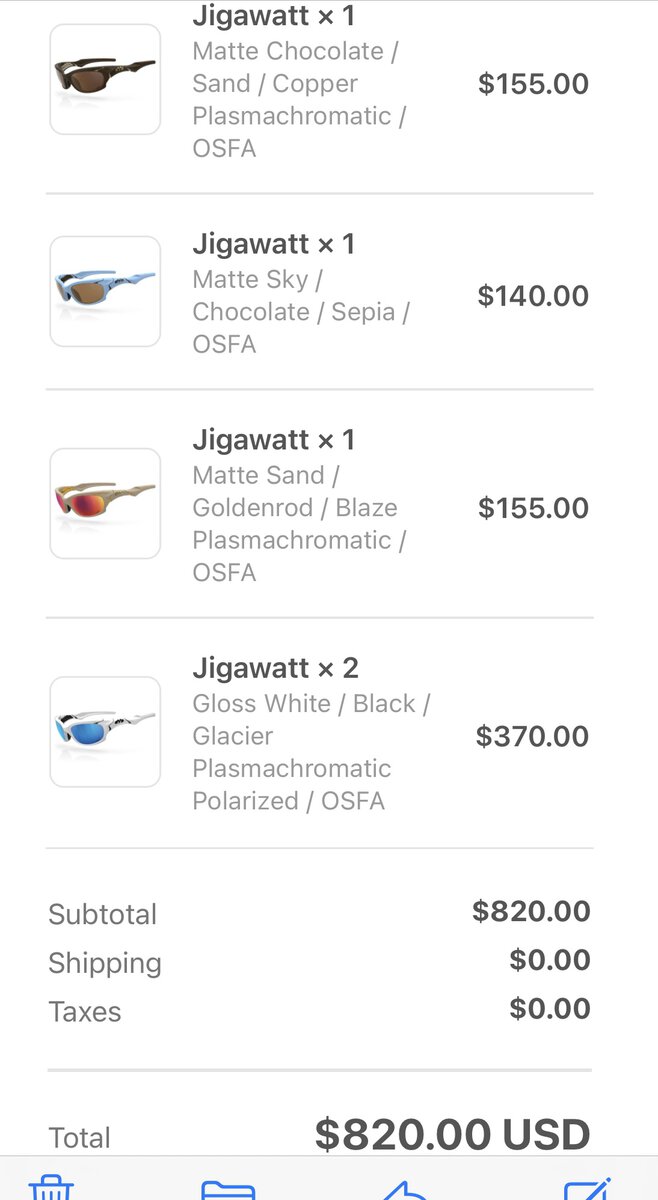Screen dimensions: 658x1200
Task: Click the $140.00 line item price
Action: click(533, 296)
